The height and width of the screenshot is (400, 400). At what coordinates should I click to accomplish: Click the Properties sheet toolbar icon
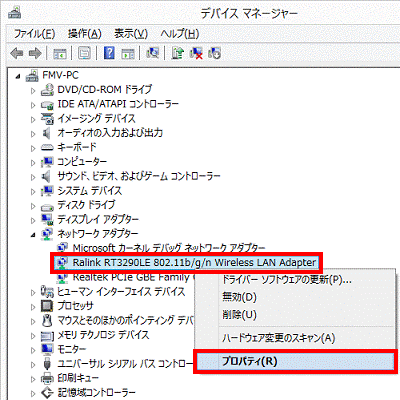(x=84, y=53)
